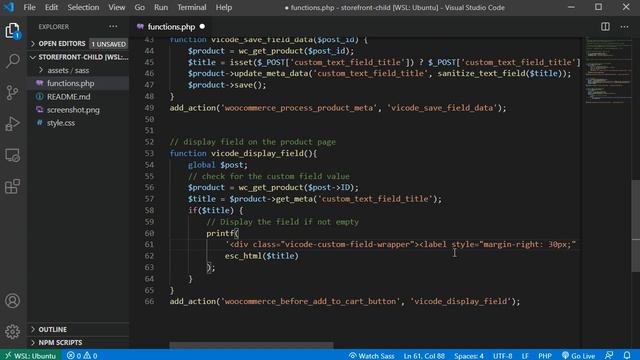This screenshot has height=360, width=640.
Task: Change encoding via UTF-8 indicator
Action: [x=502, y=356]
